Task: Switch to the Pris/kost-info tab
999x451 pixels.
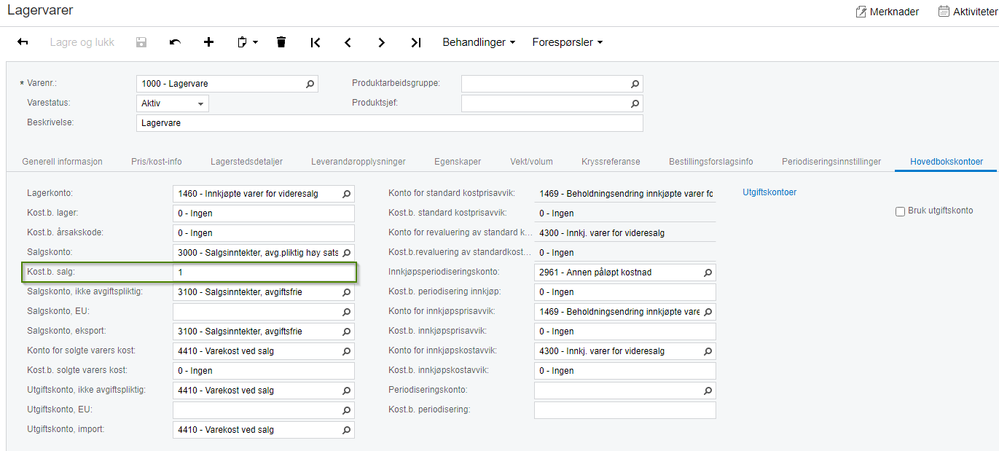Action: [x=156, y=161]
